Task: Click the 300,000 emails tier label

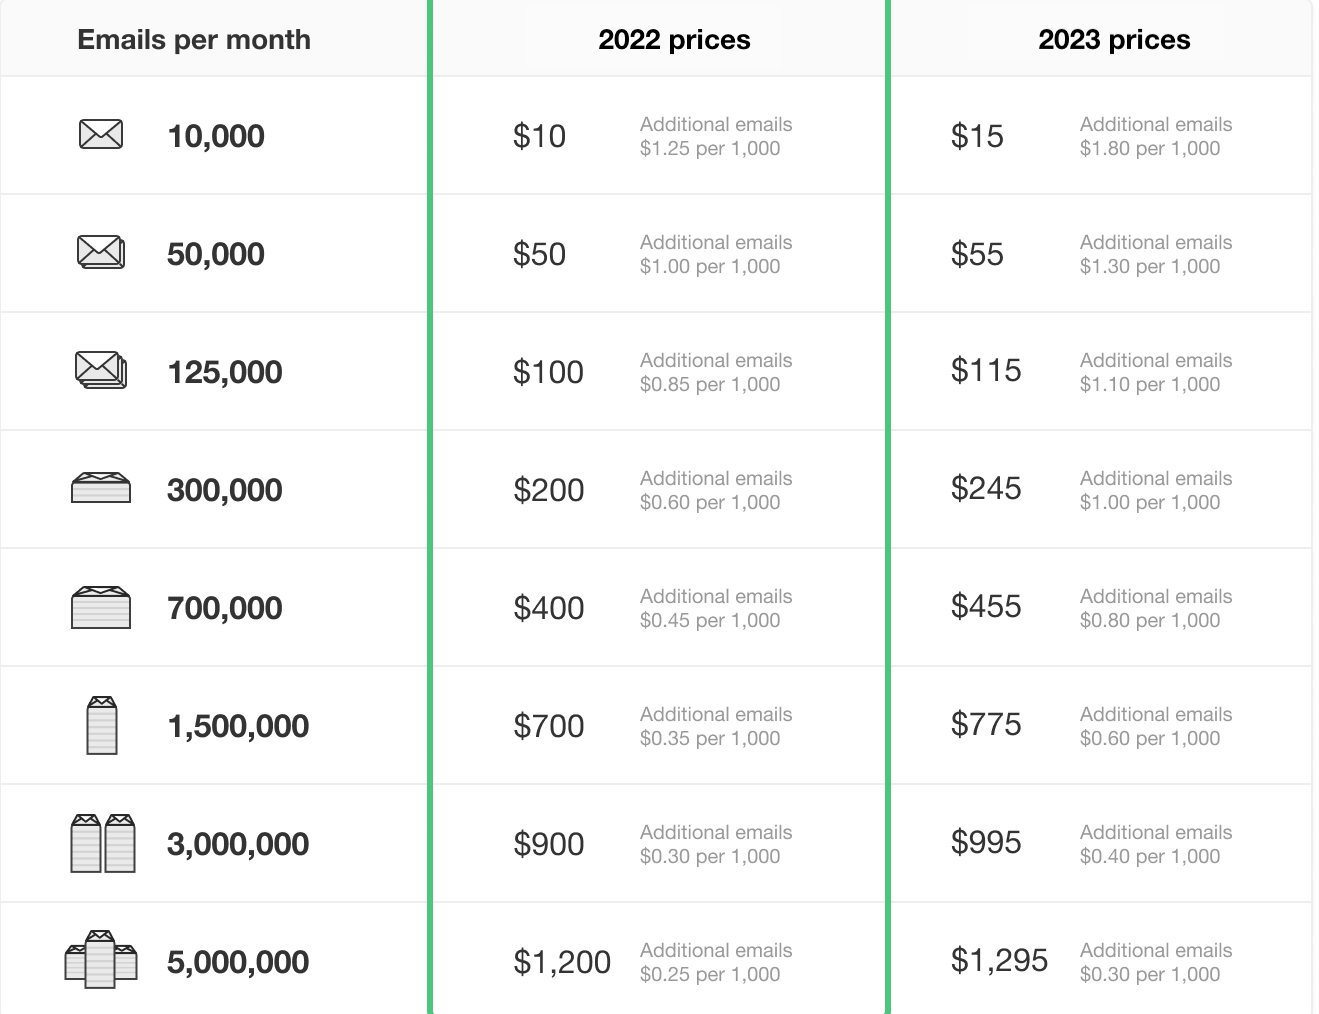Action: click(x=225, y=490)
